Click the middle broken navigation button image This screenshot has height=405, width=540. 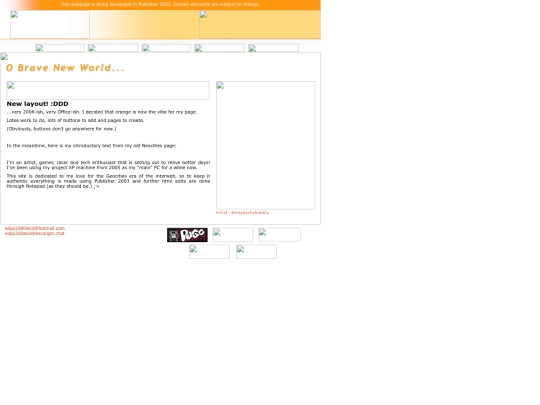coord(166,48)
